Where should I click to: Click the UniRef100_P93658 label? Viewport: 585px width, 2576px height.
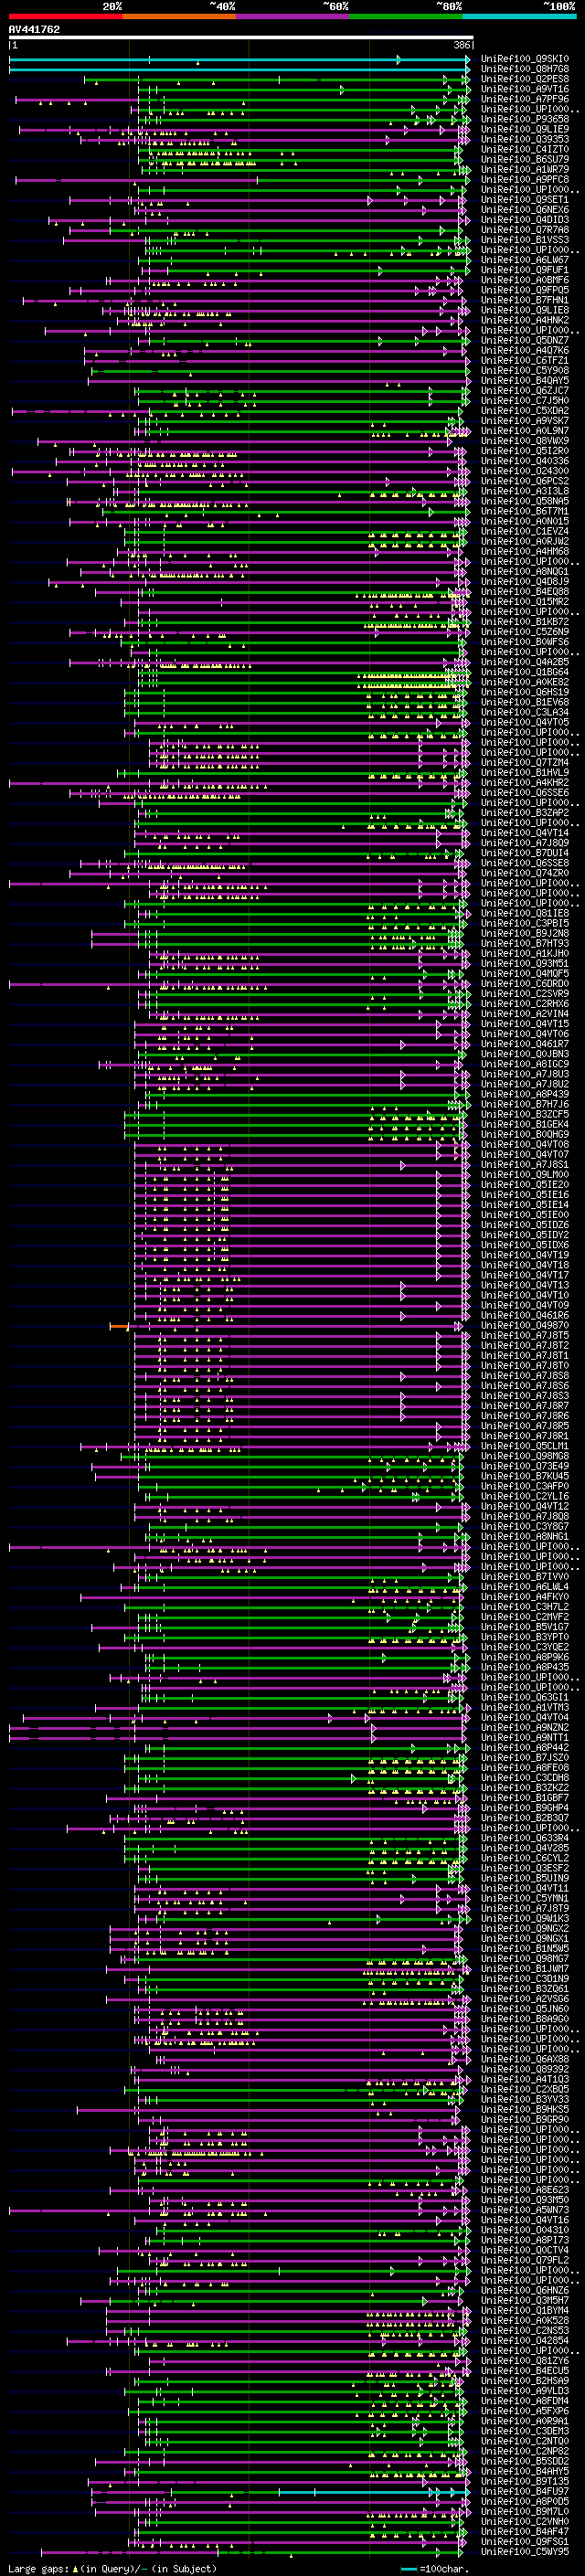pyautogui.click(x=525, y=119)
